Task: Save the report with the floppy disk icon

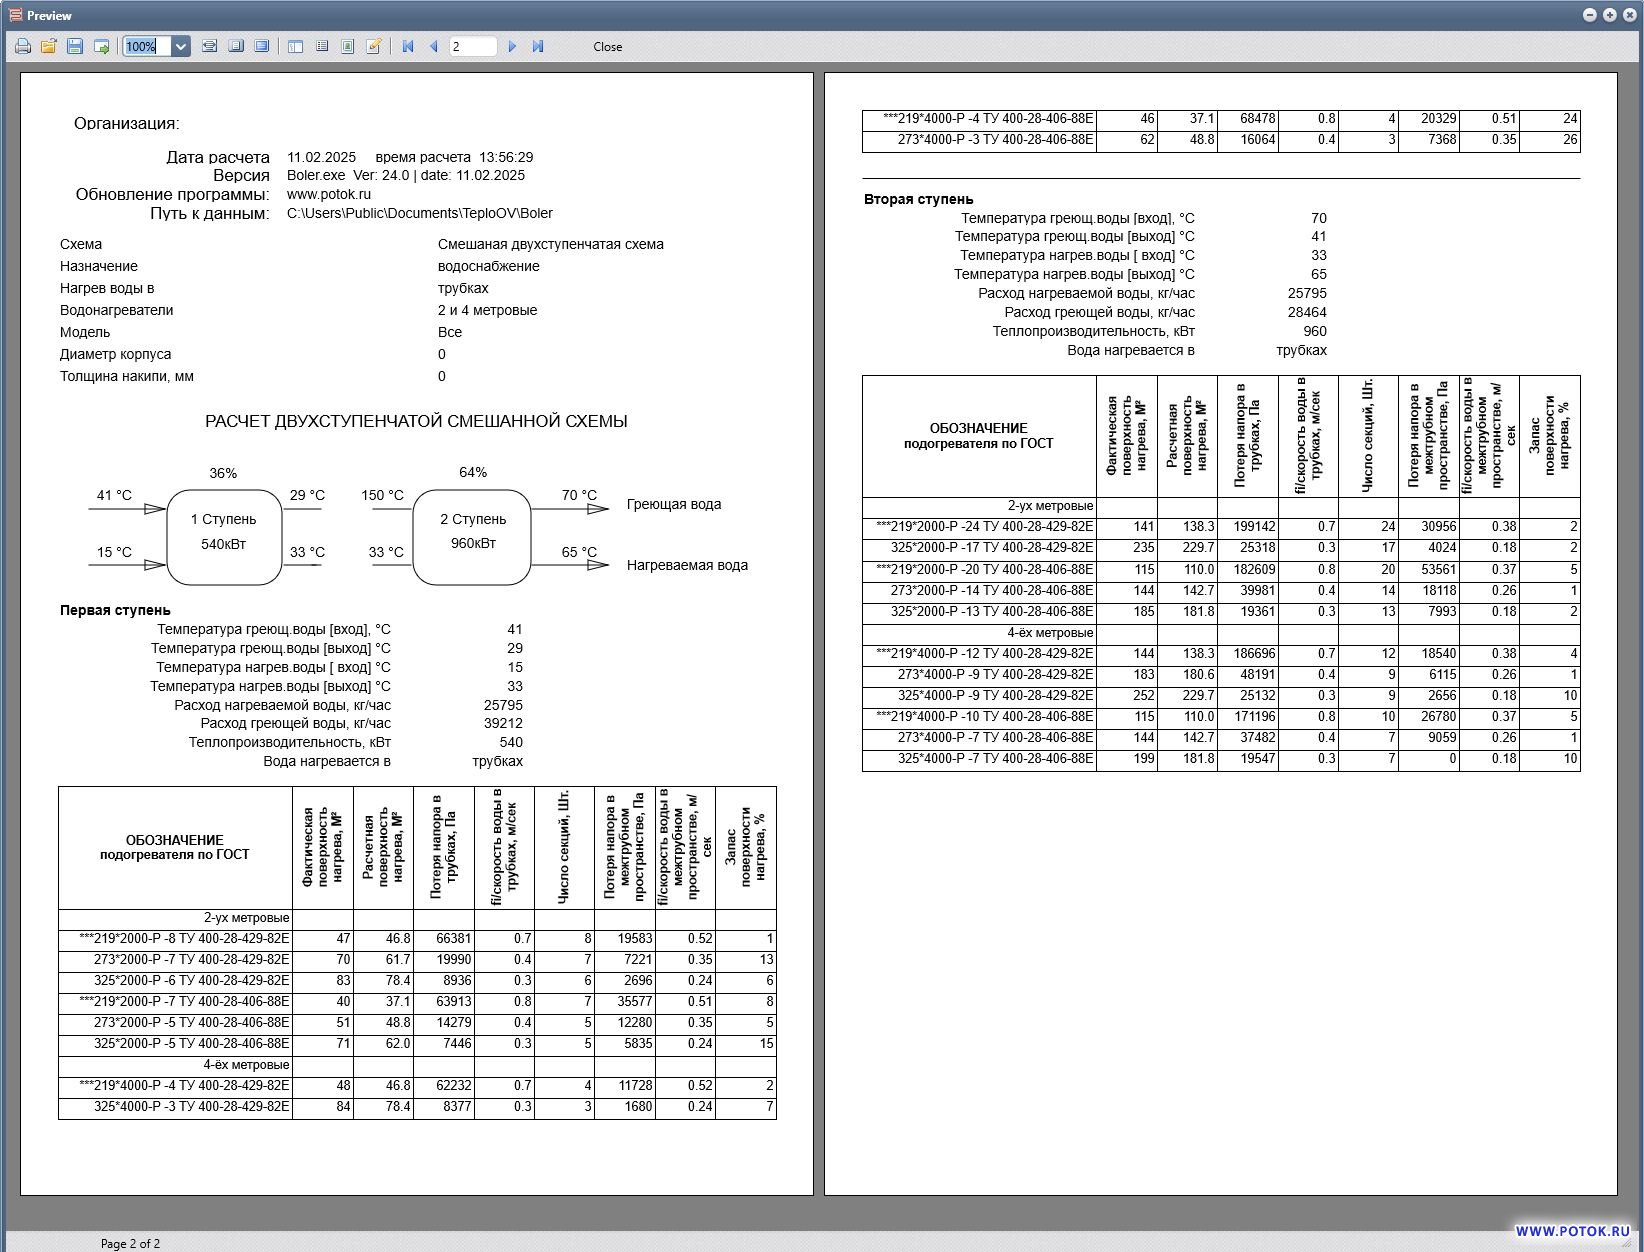Action: pyautogui.click(x=75, y=47)
